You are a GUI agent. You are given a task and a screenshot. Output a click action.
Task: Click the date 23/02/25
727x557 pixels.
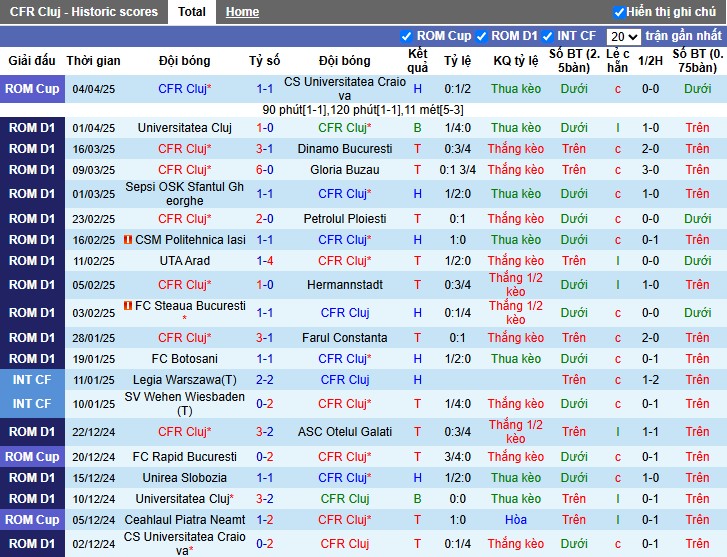pos(93,218)
